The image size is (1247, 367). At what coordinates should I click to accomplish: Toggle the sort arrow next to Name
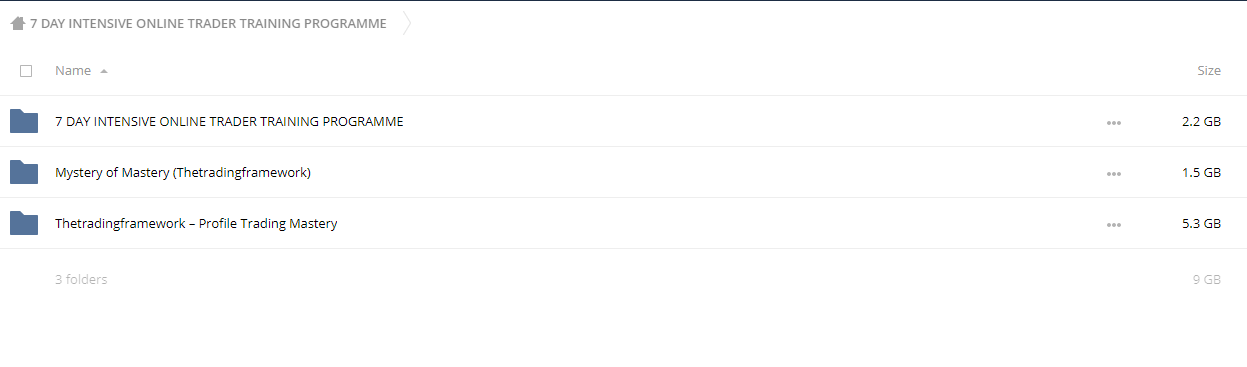pyautogui.click(x=104, y=72)
